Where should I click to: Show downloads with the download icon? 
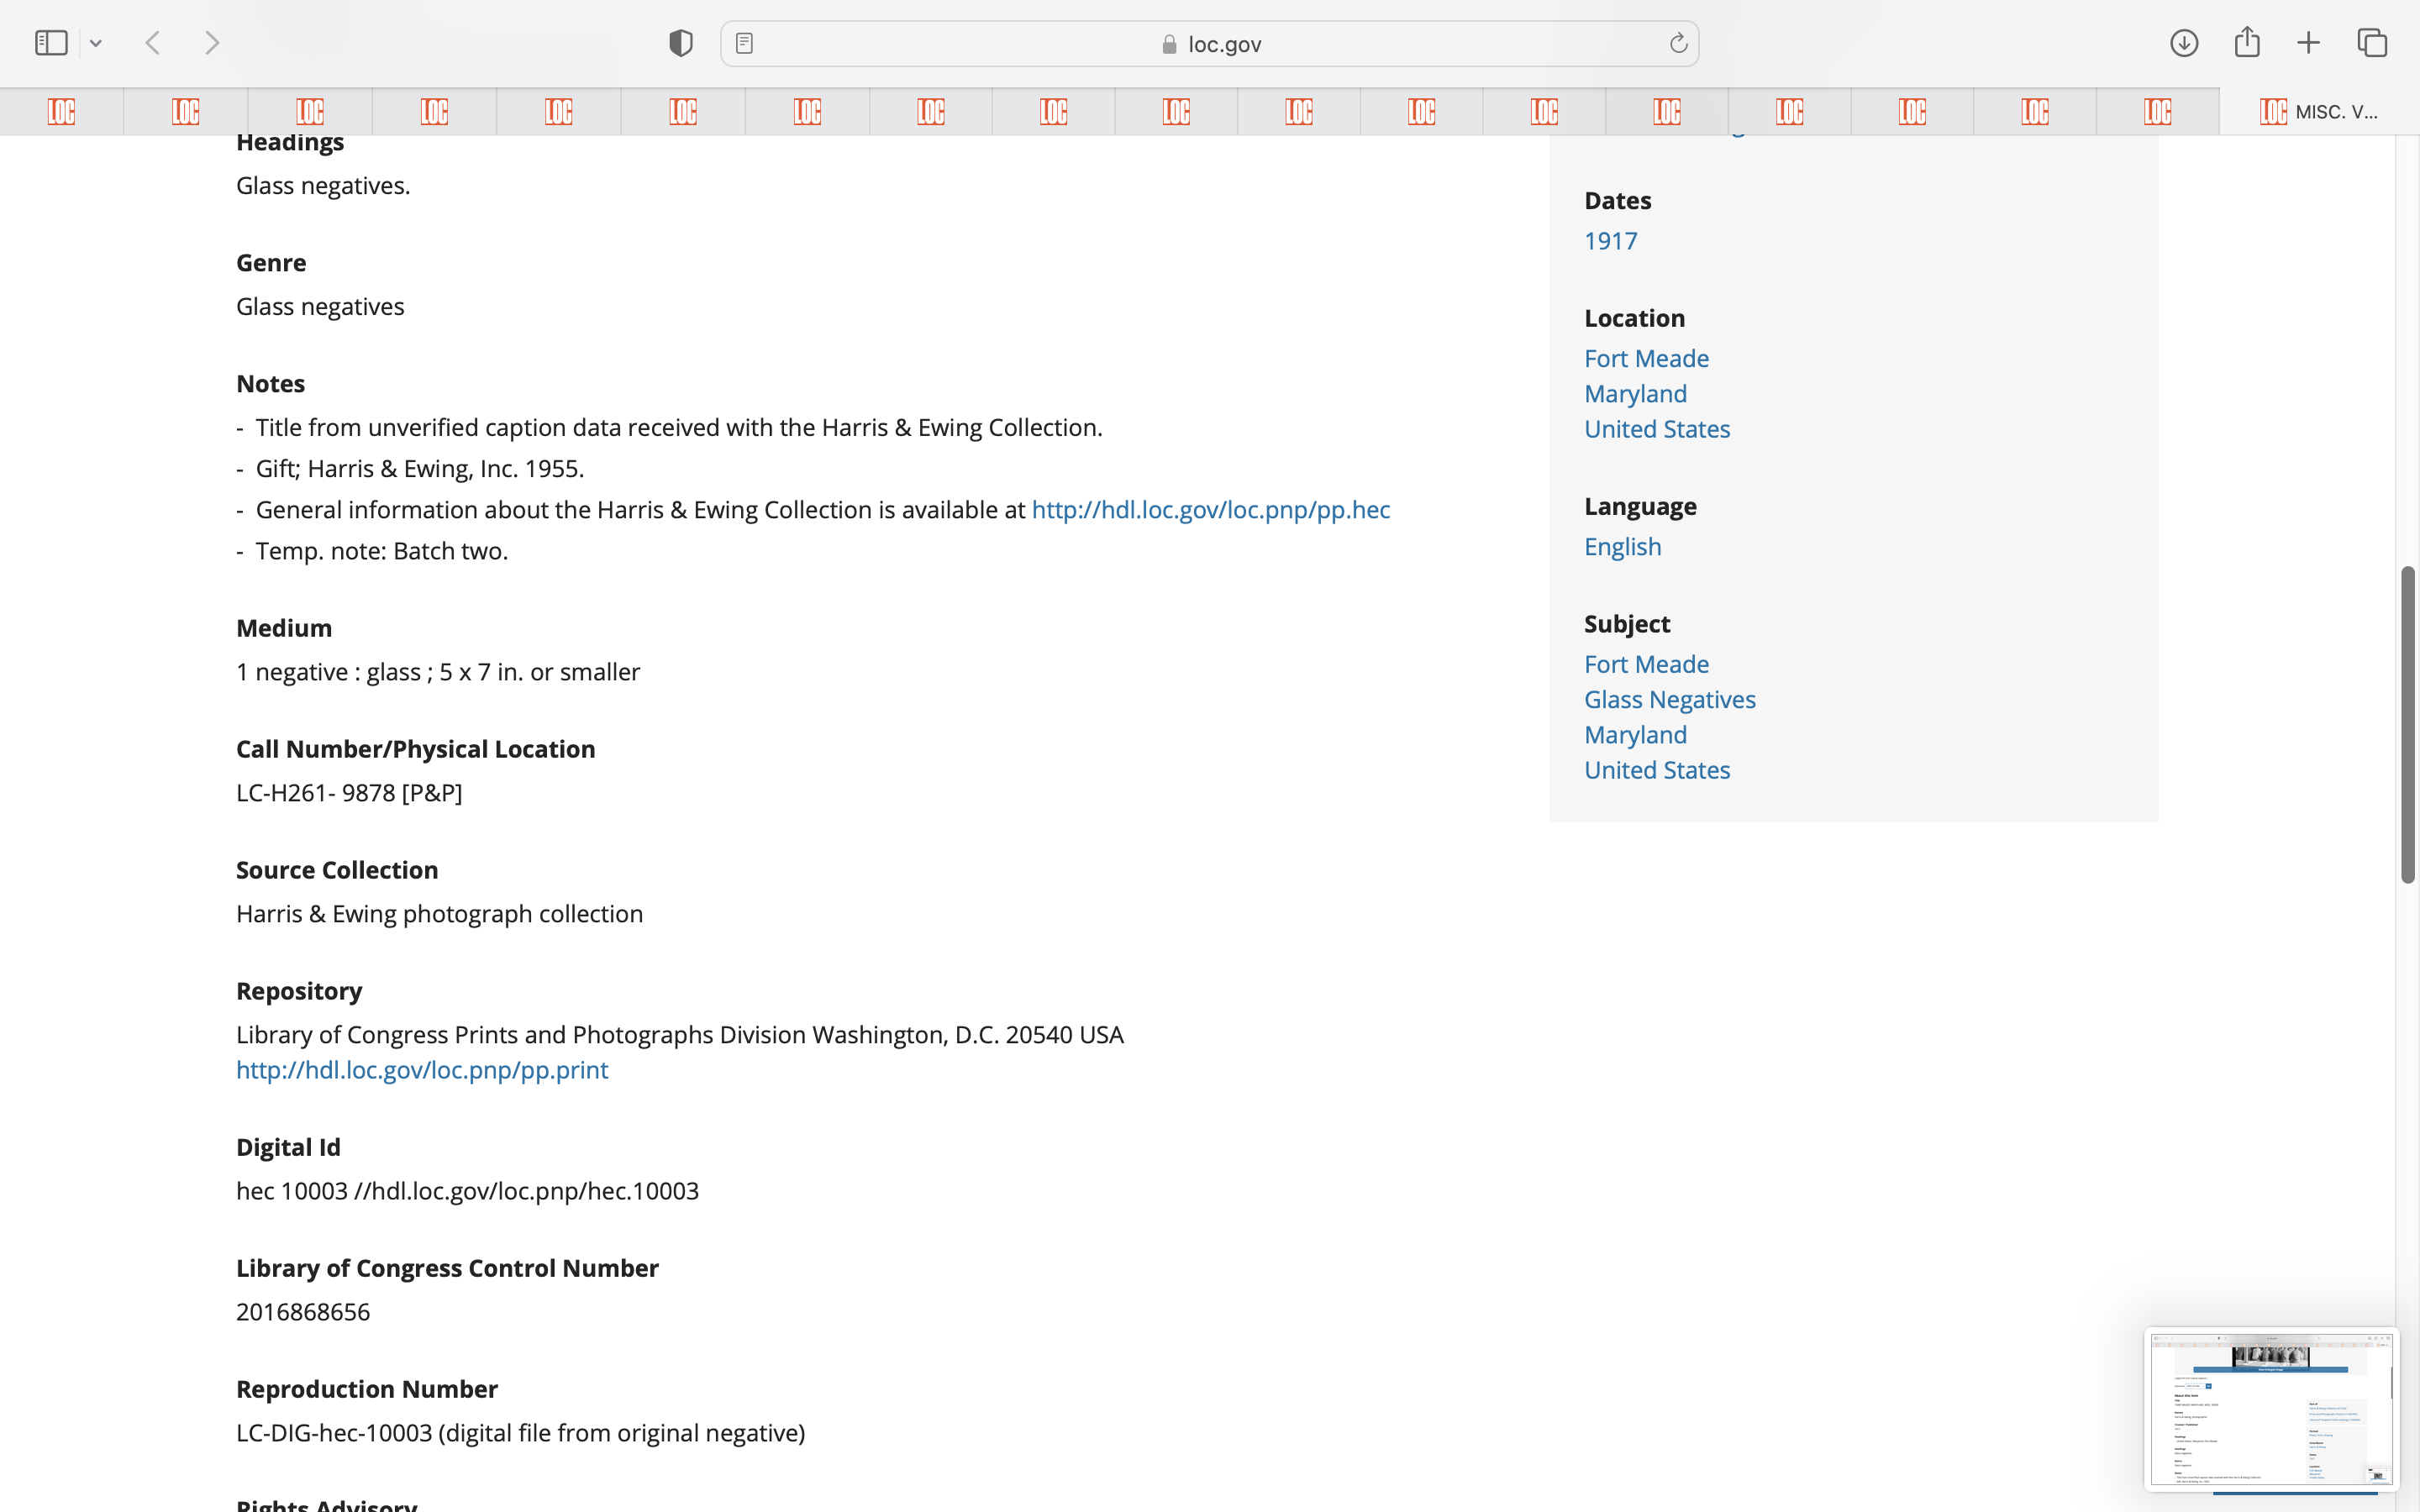tap(2184, 43)
